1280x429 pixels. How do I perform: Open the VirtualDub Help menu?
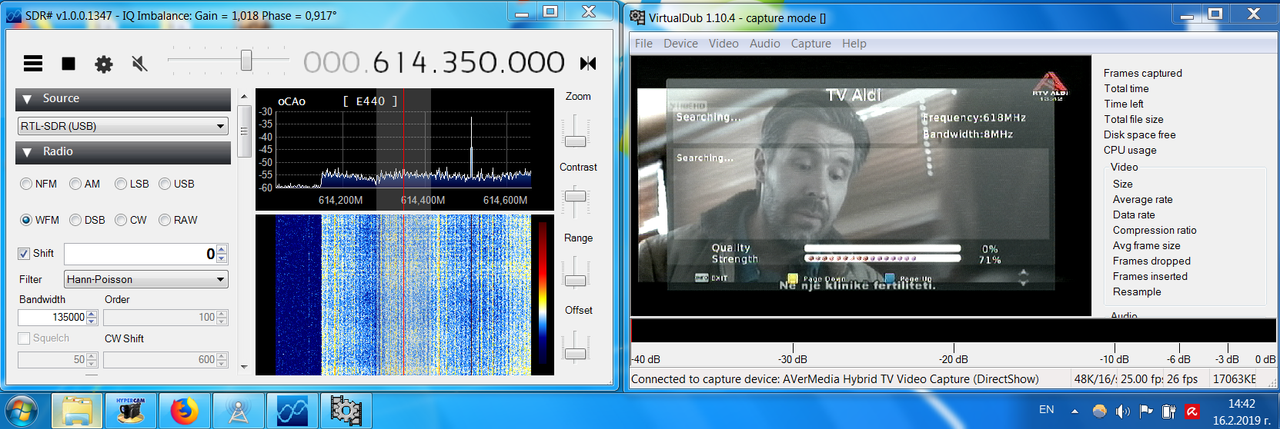854,44
